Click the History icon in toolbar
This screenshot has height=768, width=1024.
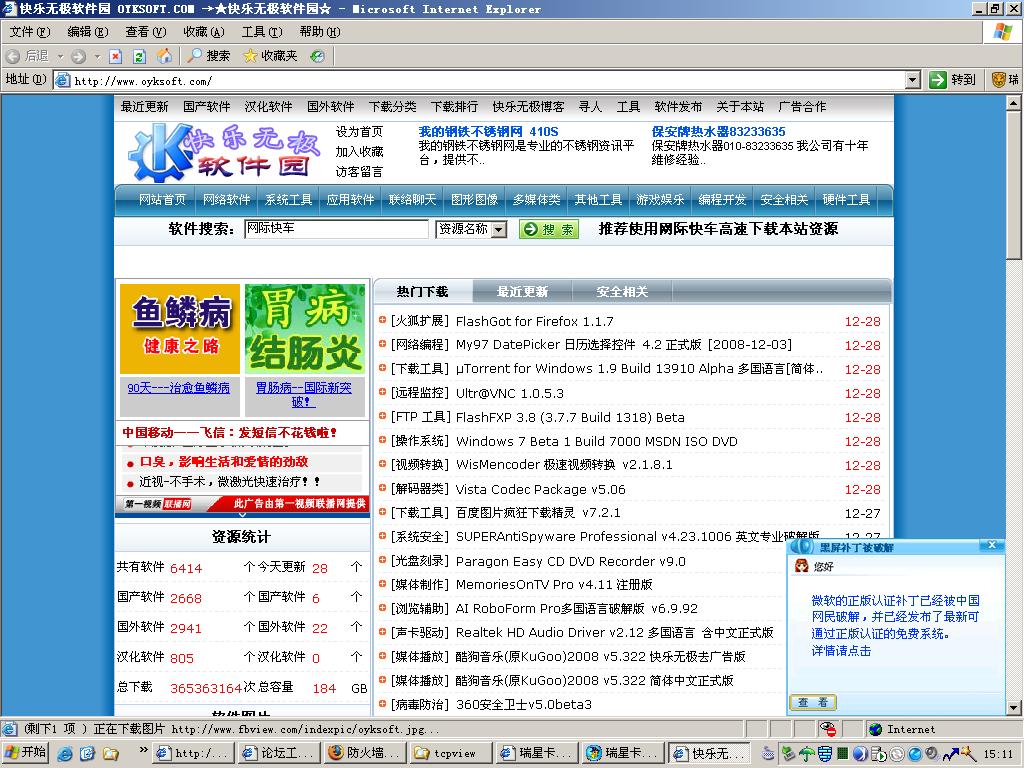tap(317, 56)
